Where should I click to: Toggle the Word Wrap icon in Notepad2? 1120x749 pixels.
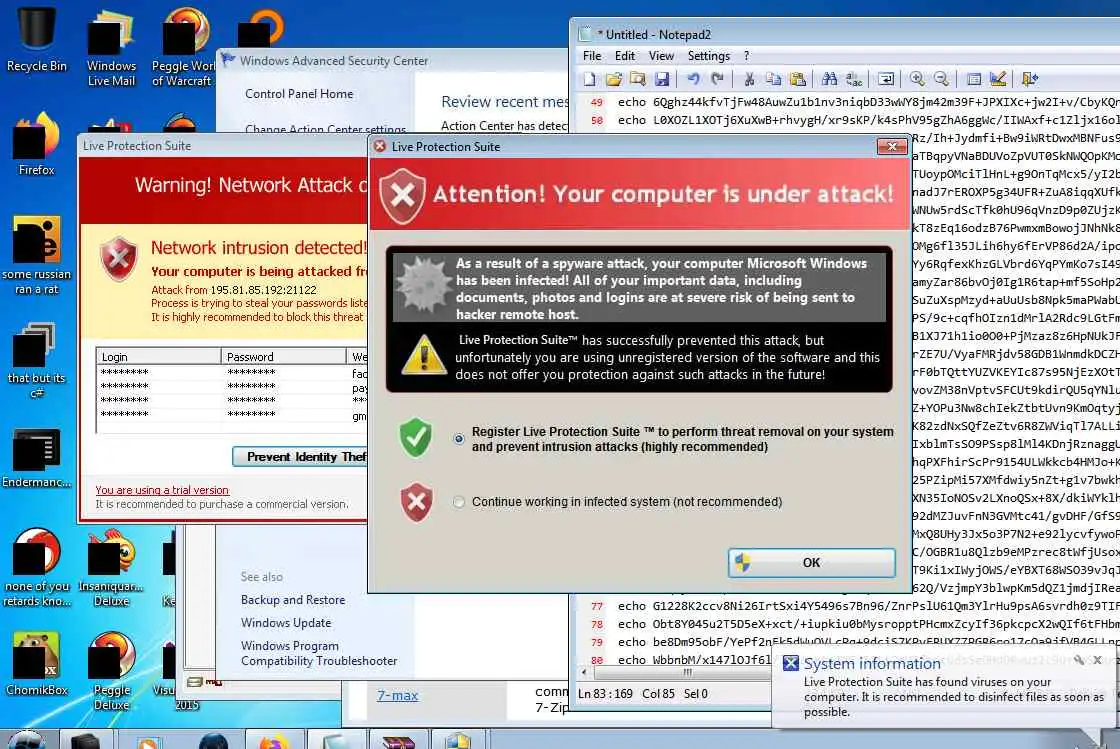tap(886, 79)
